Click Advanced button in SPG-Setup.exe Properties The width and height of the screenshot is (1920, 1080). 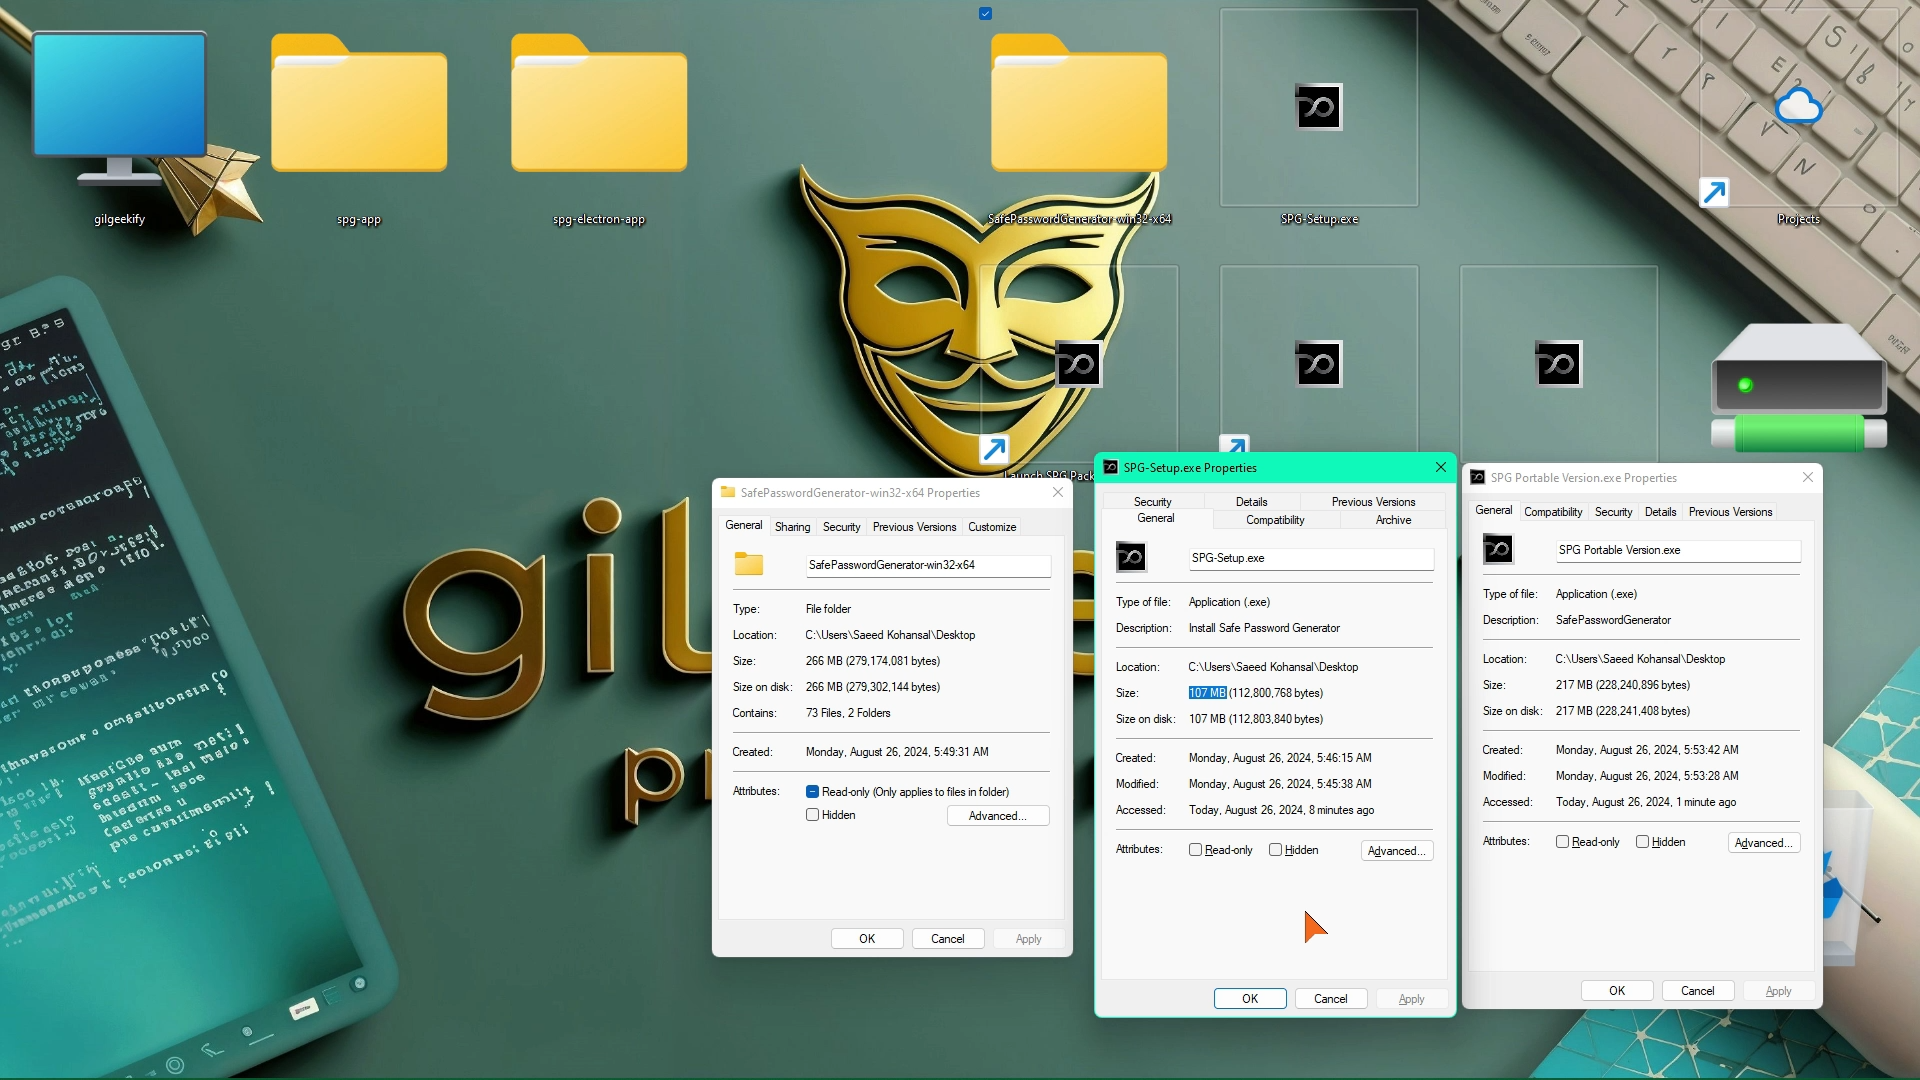pos(1396,851)
